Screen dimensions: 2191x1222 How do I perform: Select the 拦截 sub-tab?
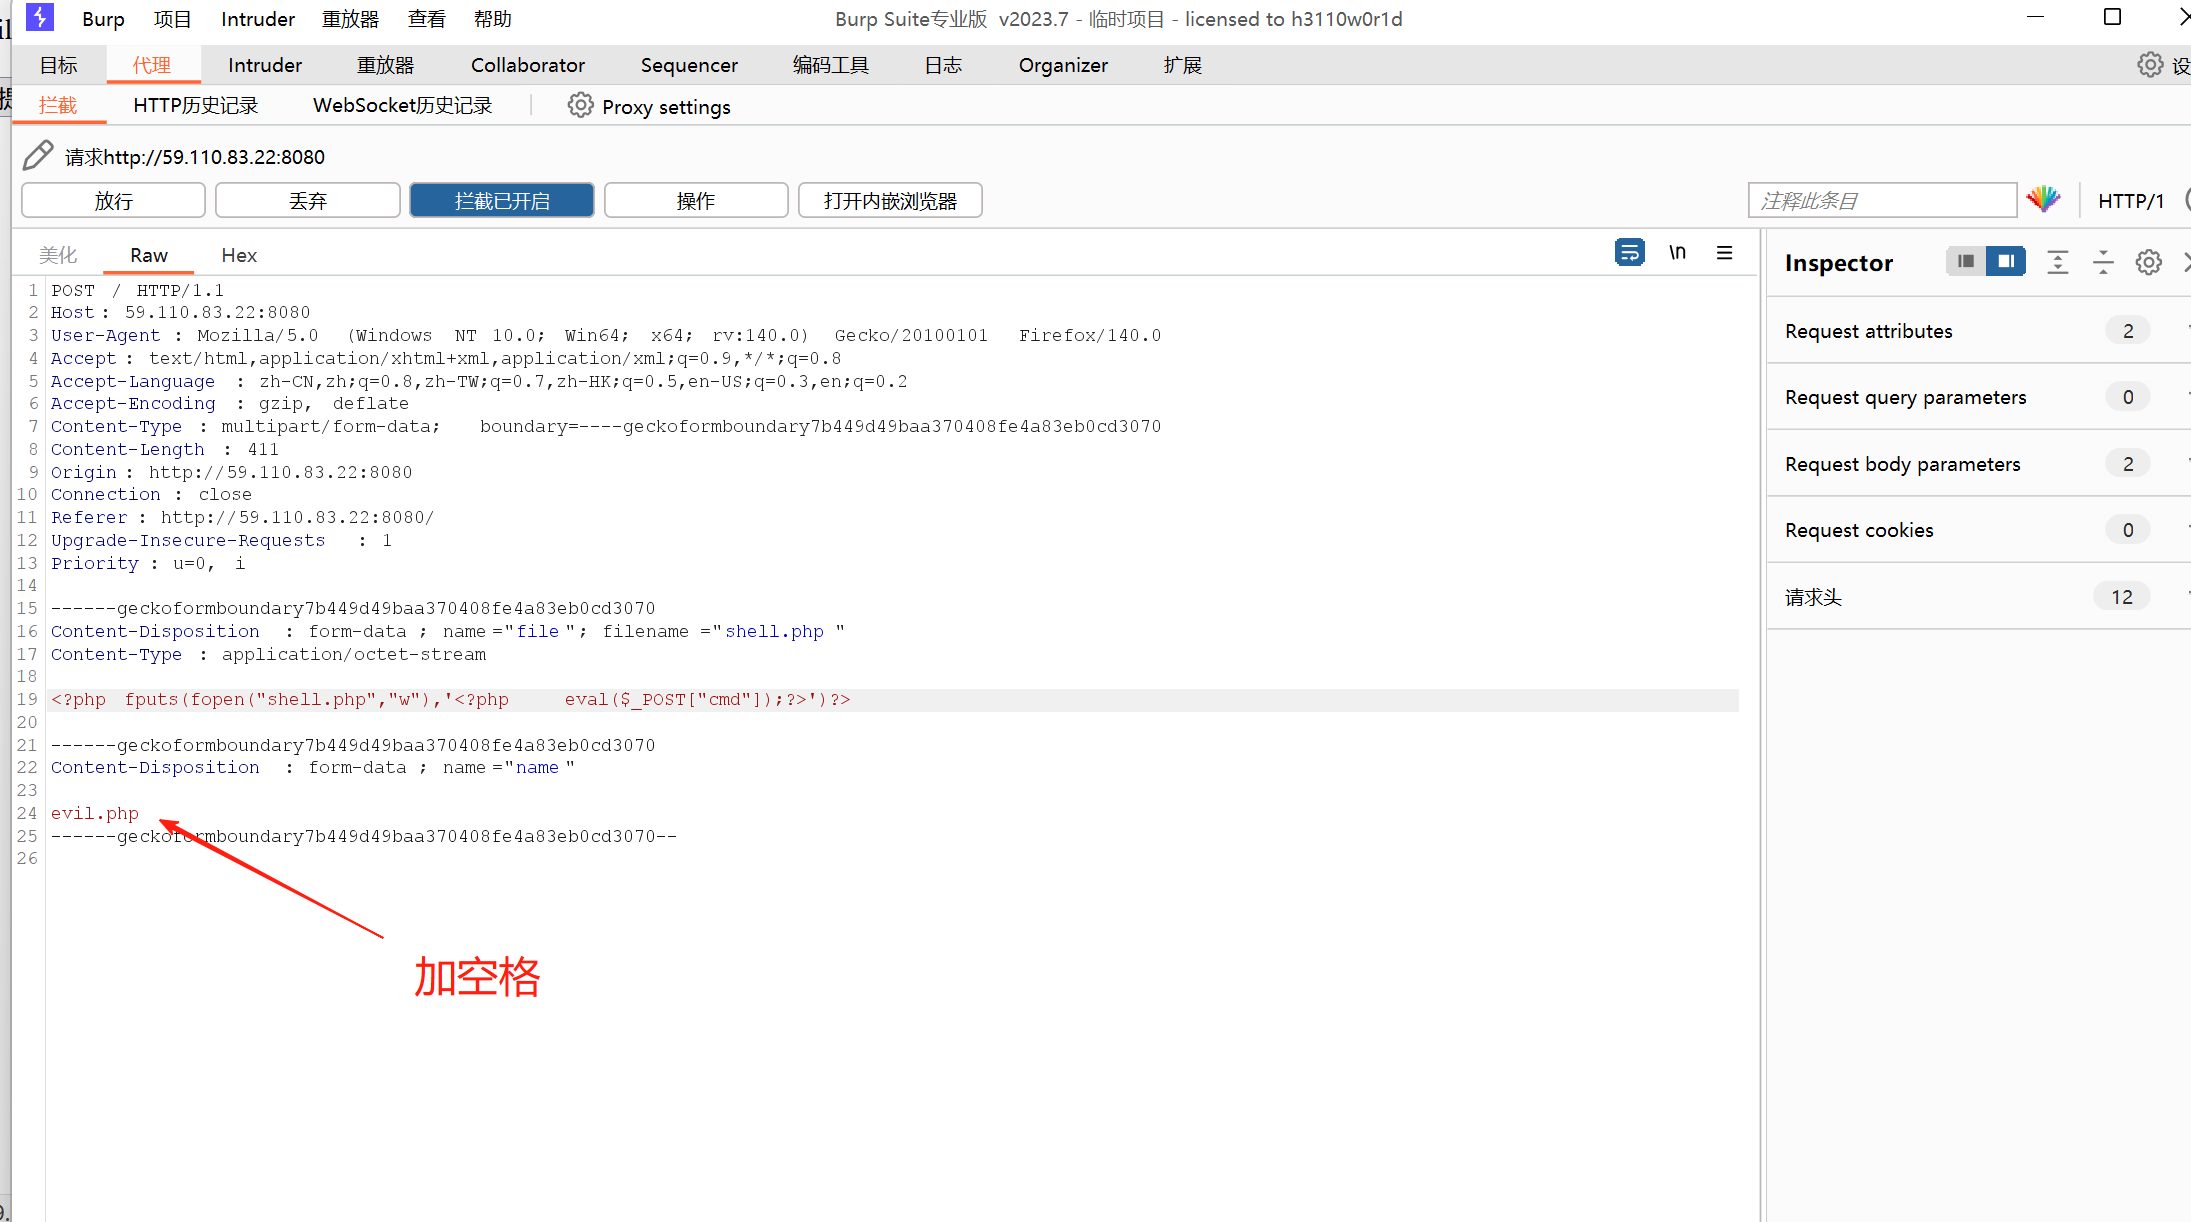pos(58,105)
